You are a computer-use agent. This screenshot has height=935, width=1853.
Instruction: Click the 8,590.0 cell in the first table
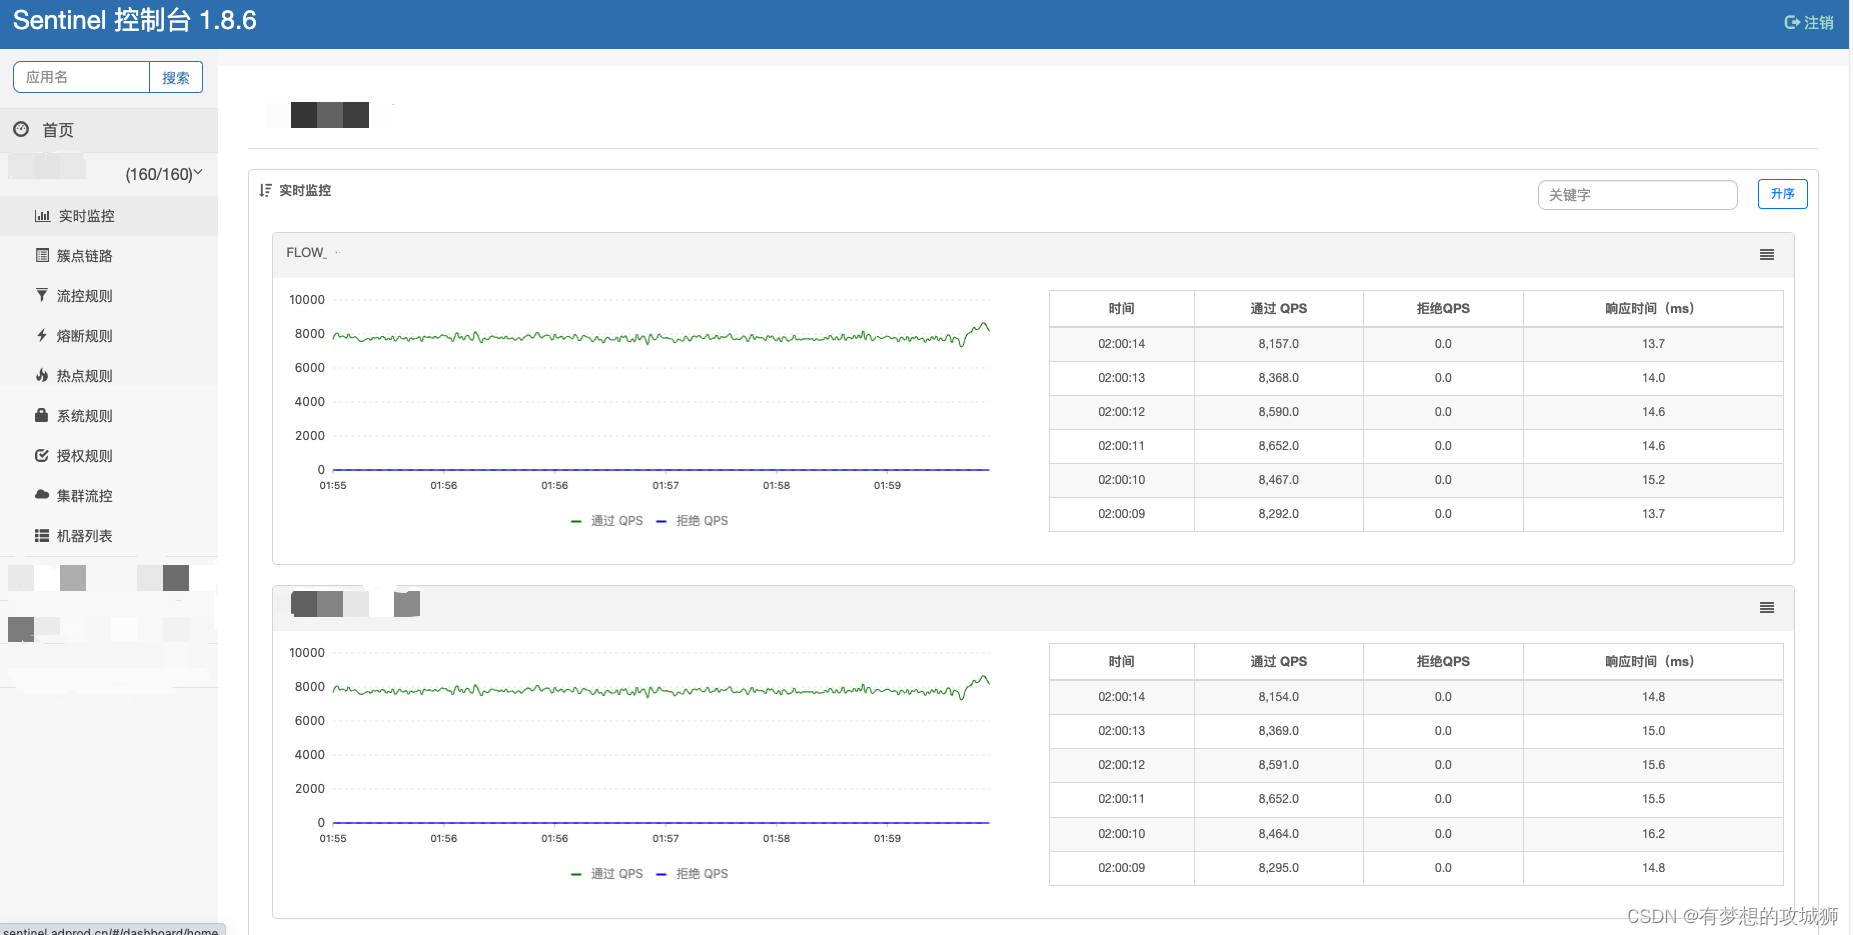pos(1278,412)
